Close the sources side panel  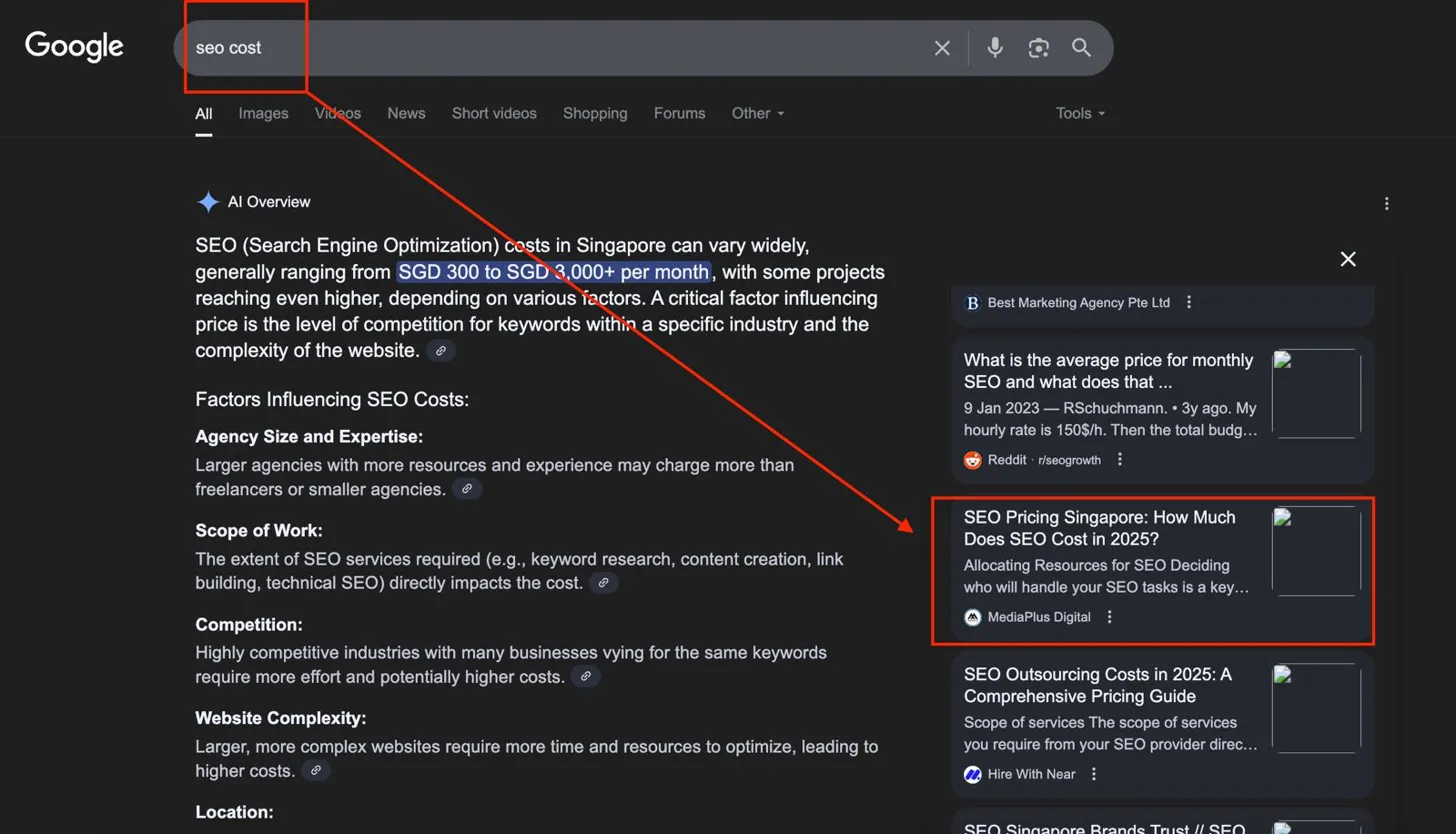coord(1348,259)
